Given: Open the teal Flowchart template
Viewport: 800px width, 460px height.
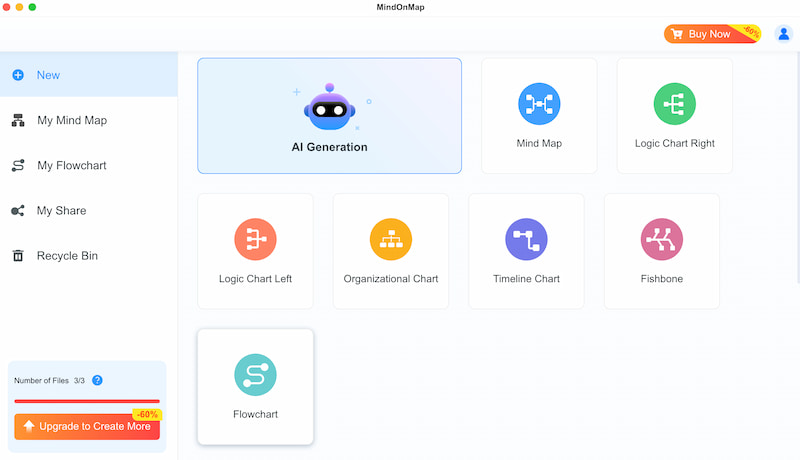Looking at the screenshot, I should (x=255, y=387).
